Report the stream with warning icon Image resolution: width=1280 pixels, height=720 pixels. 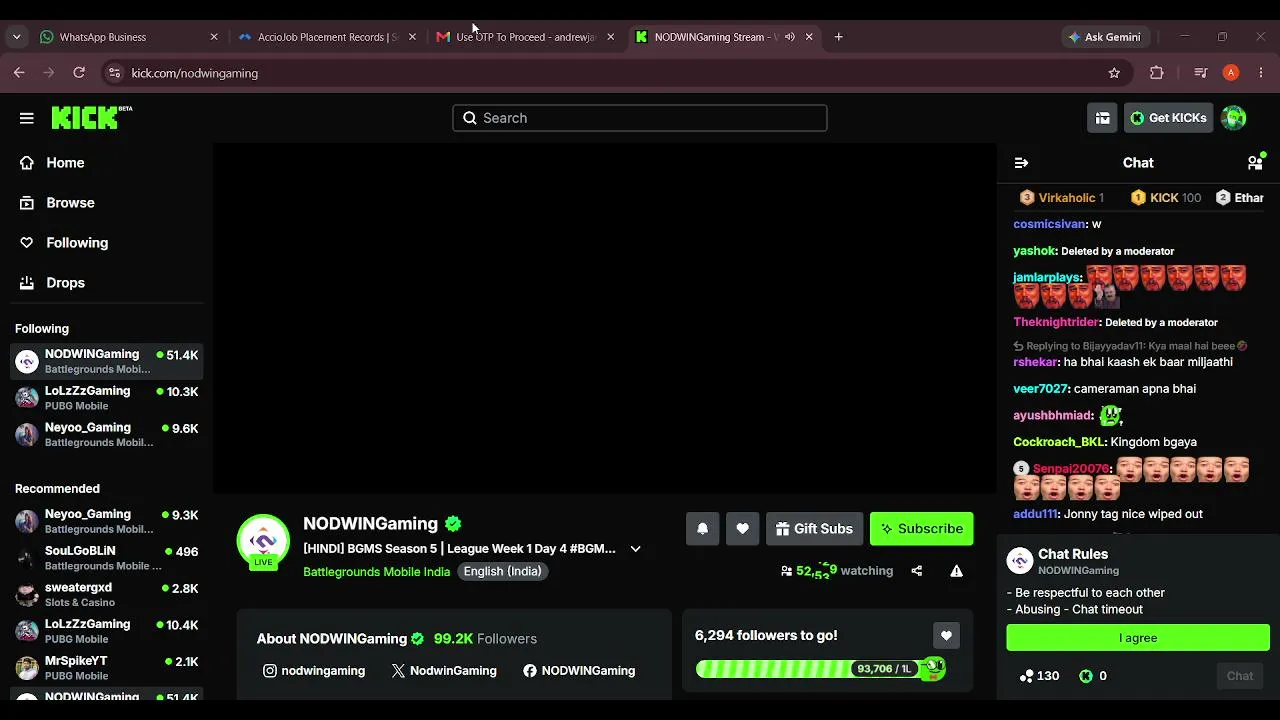point(956,571)
